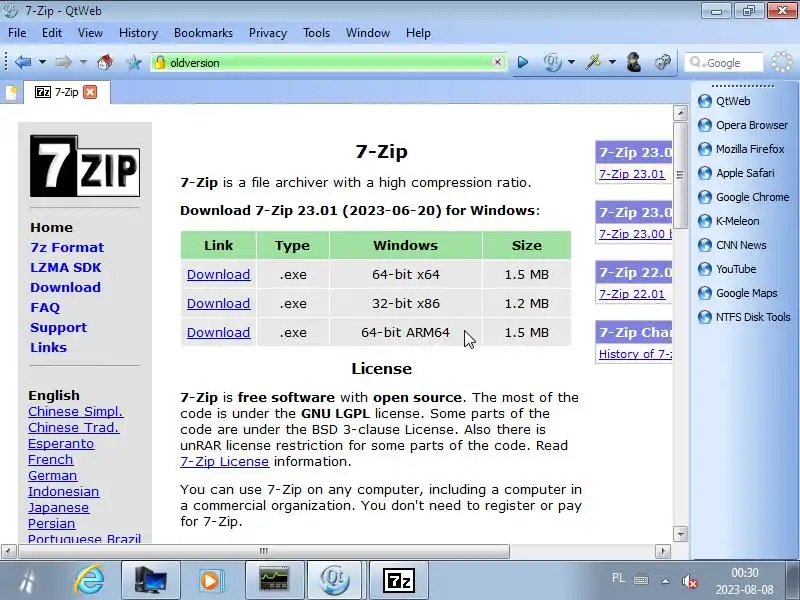
Task: Click the address bar showing oldversion
Action: (x=329, y=62)
